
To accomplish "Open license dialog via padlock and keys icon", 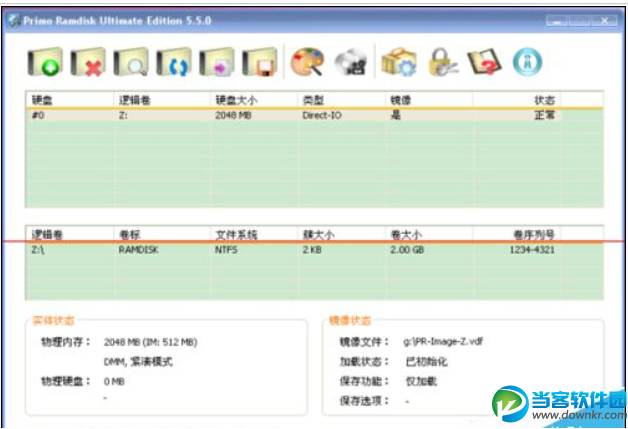I will tap(443, 62).
